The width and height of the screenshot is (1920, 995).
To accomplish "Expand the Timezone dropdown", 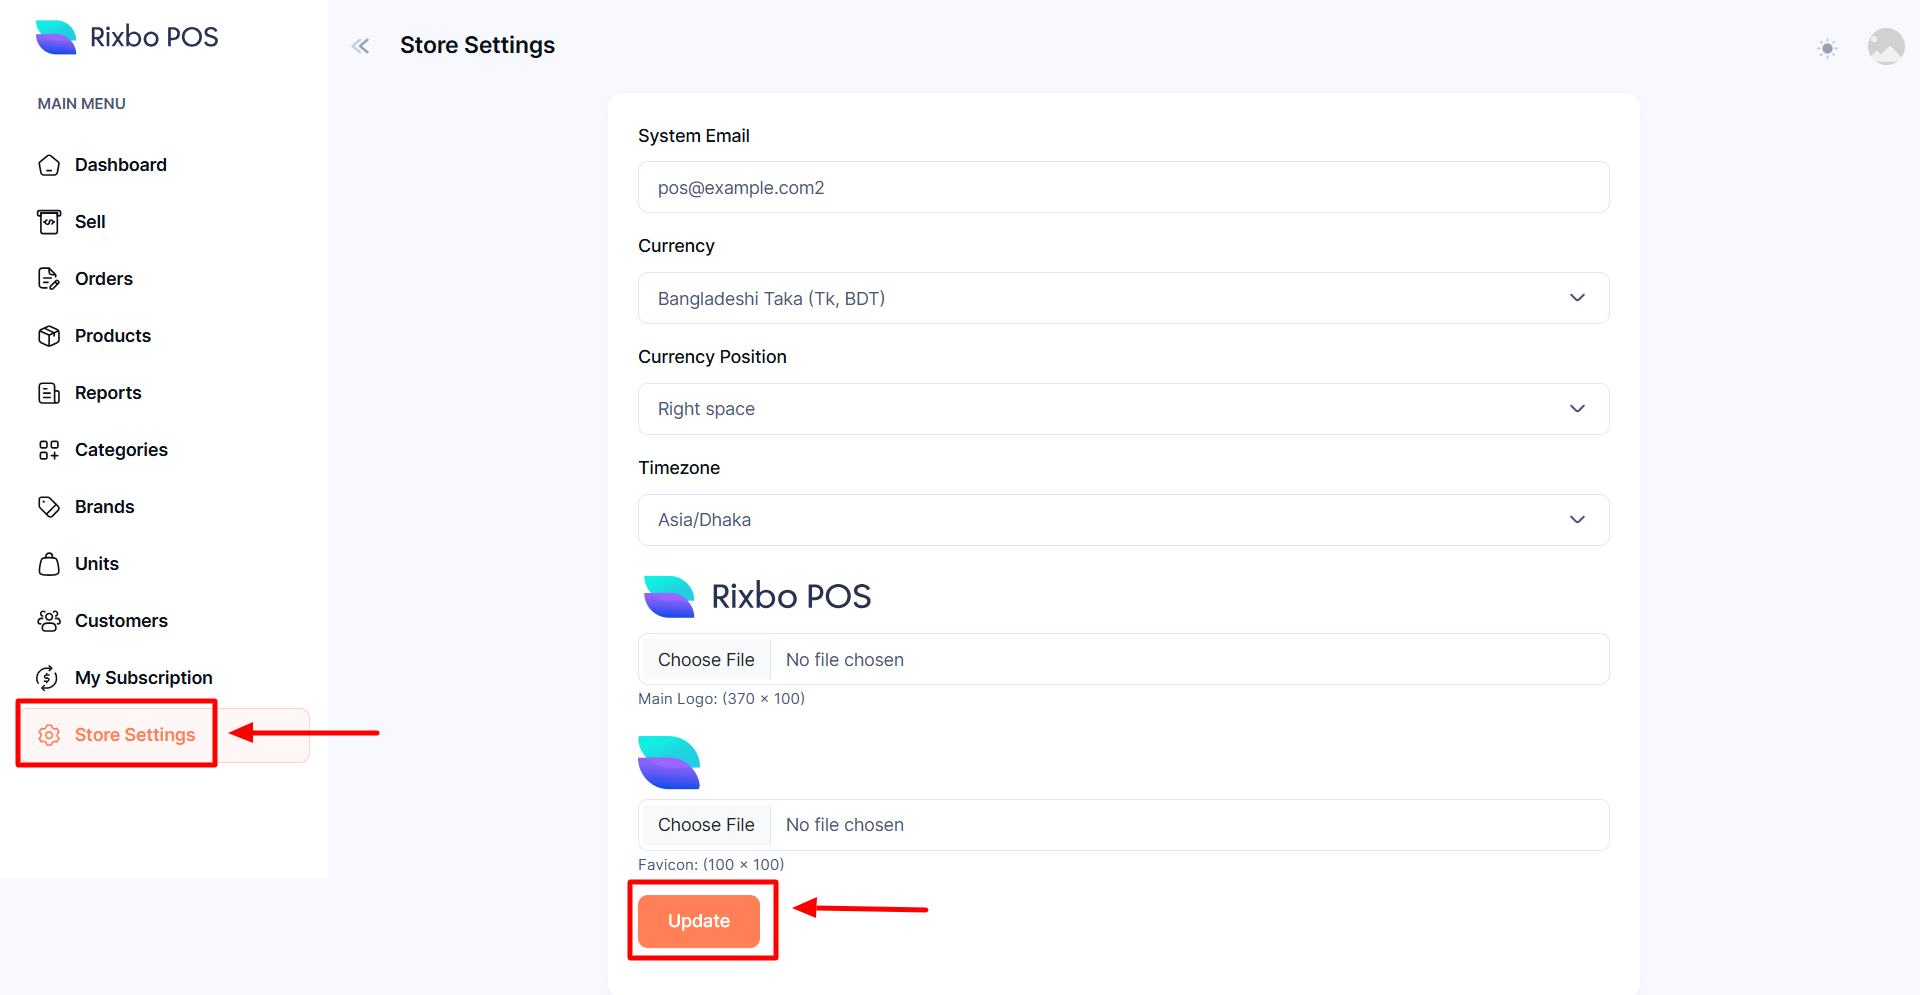I will [x=1123, y=520].
